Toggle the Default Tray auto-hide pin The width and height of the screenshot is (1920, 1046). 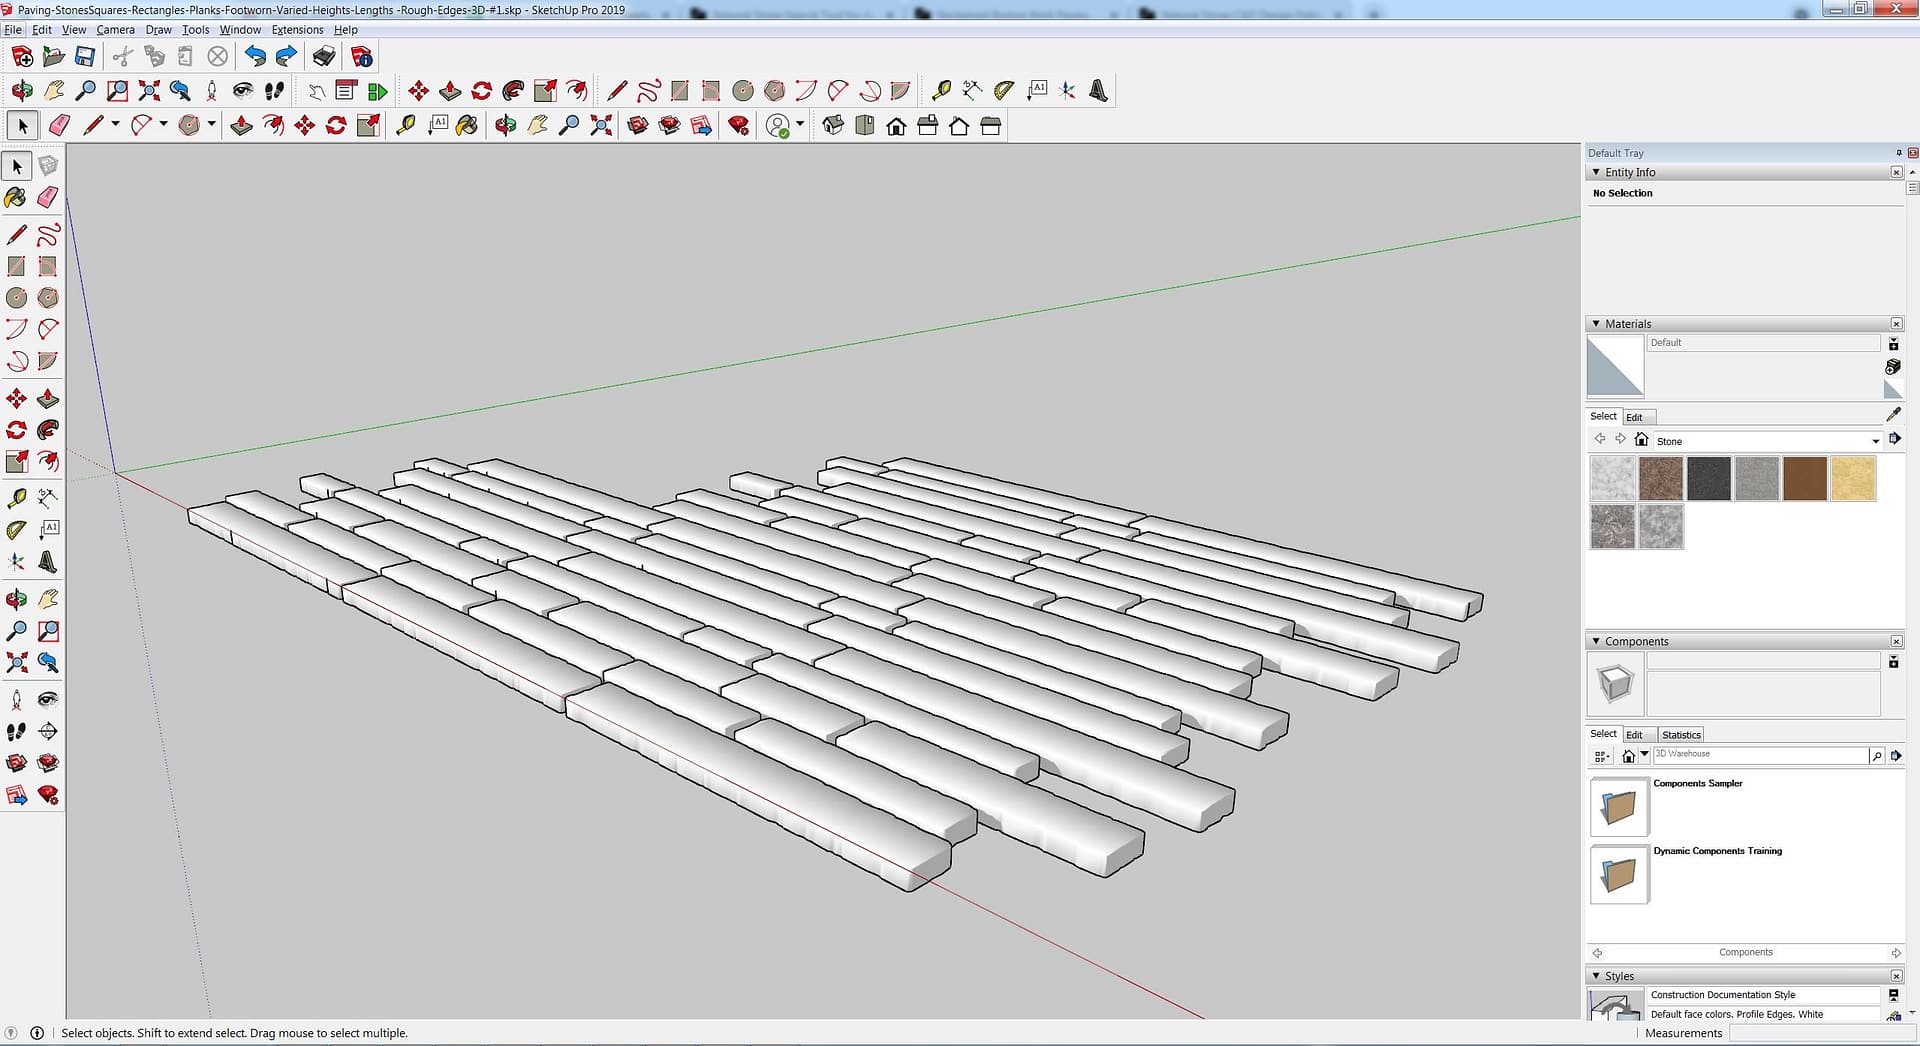point(1898,153)
